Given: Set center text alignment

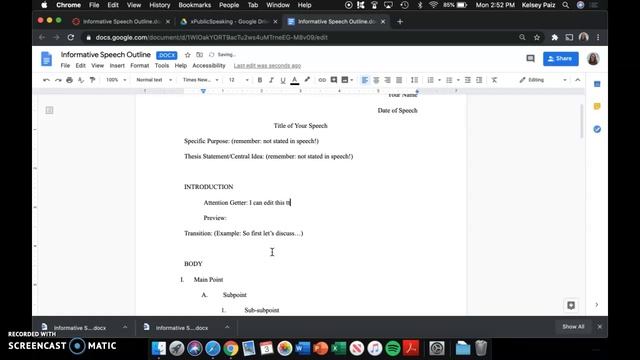Looking at the screenshot, I should tap(376, 80).
